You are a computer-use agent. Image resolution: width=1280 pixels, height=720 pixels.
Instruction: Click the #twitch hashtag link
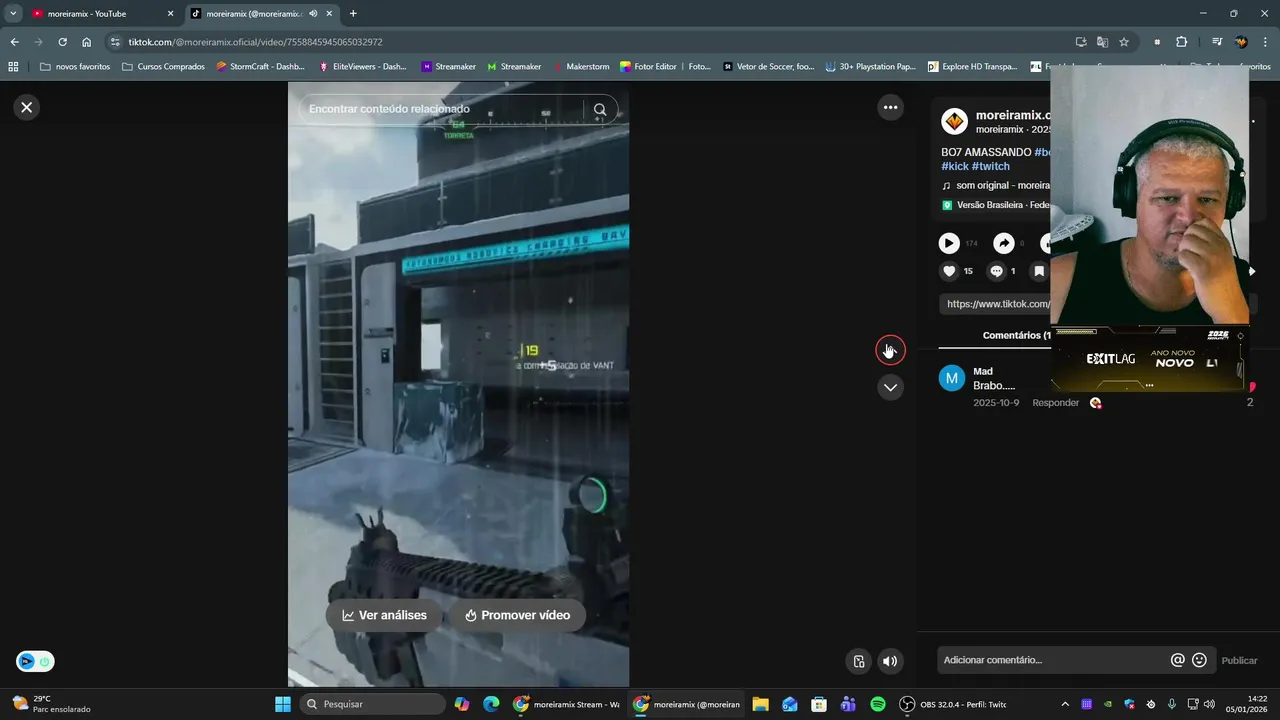(x=990, y=166)
